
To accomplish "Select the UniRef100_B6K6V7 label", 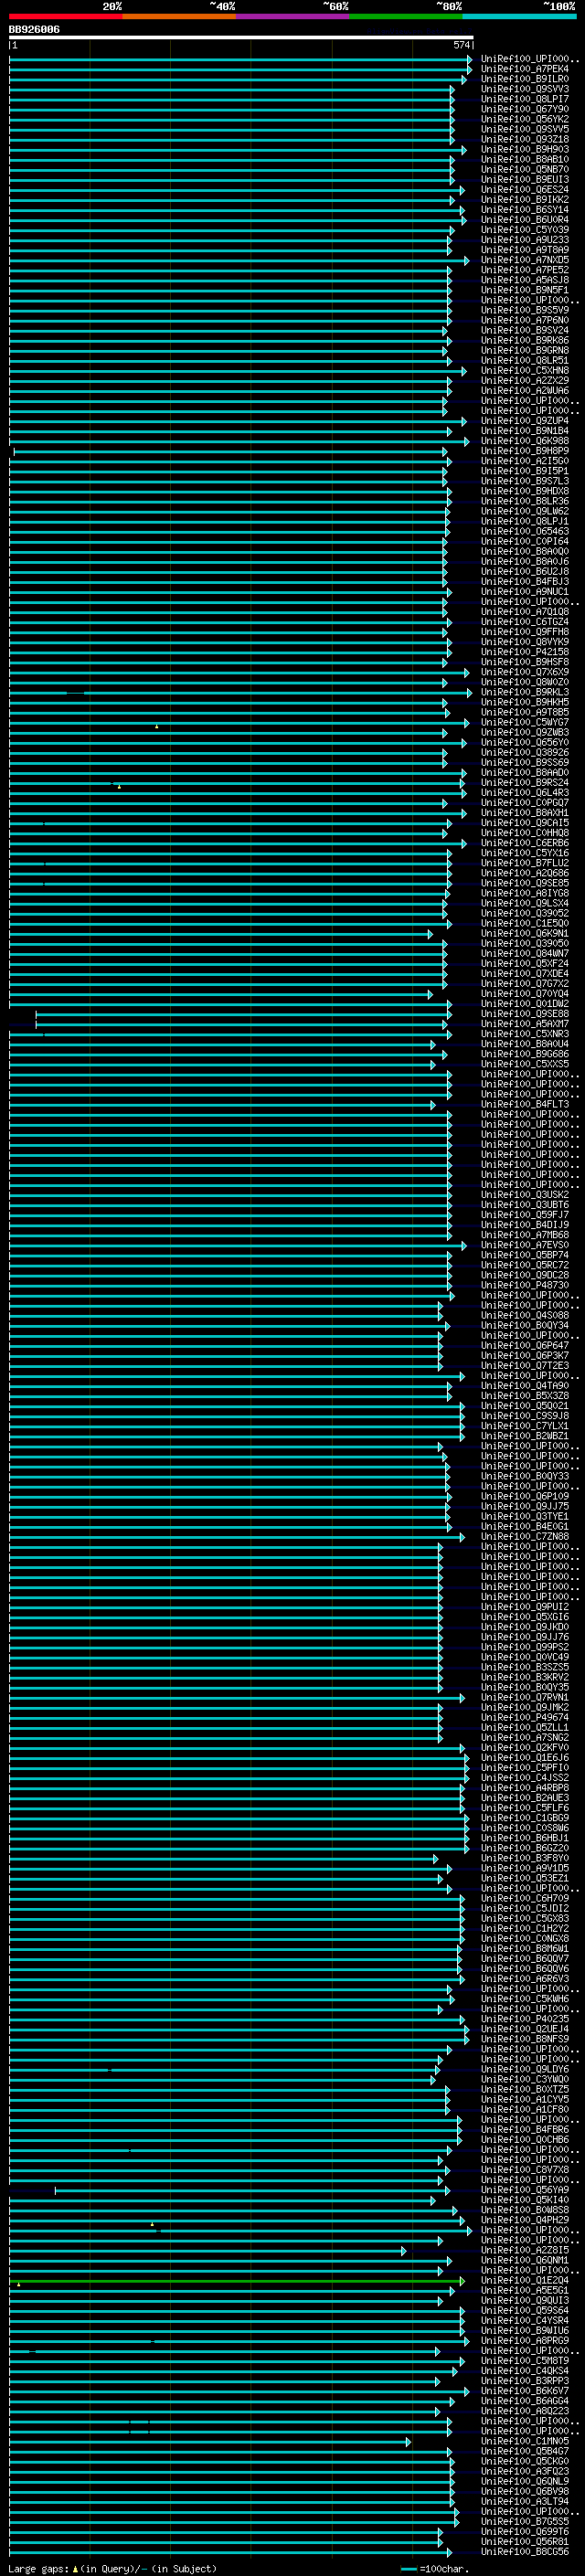I will point(524,2391).
